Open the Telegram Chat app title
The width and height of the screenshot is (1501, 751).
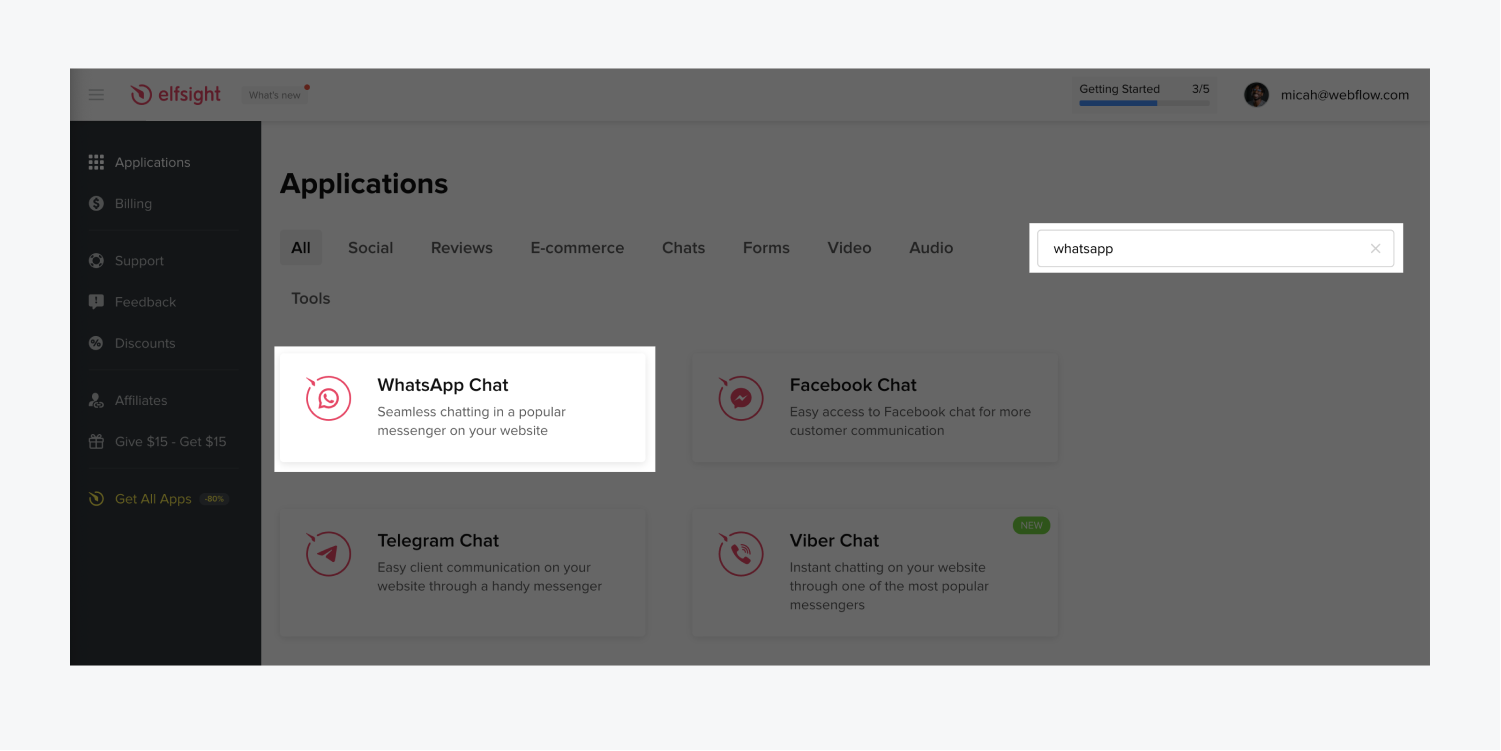pos(438,541)
